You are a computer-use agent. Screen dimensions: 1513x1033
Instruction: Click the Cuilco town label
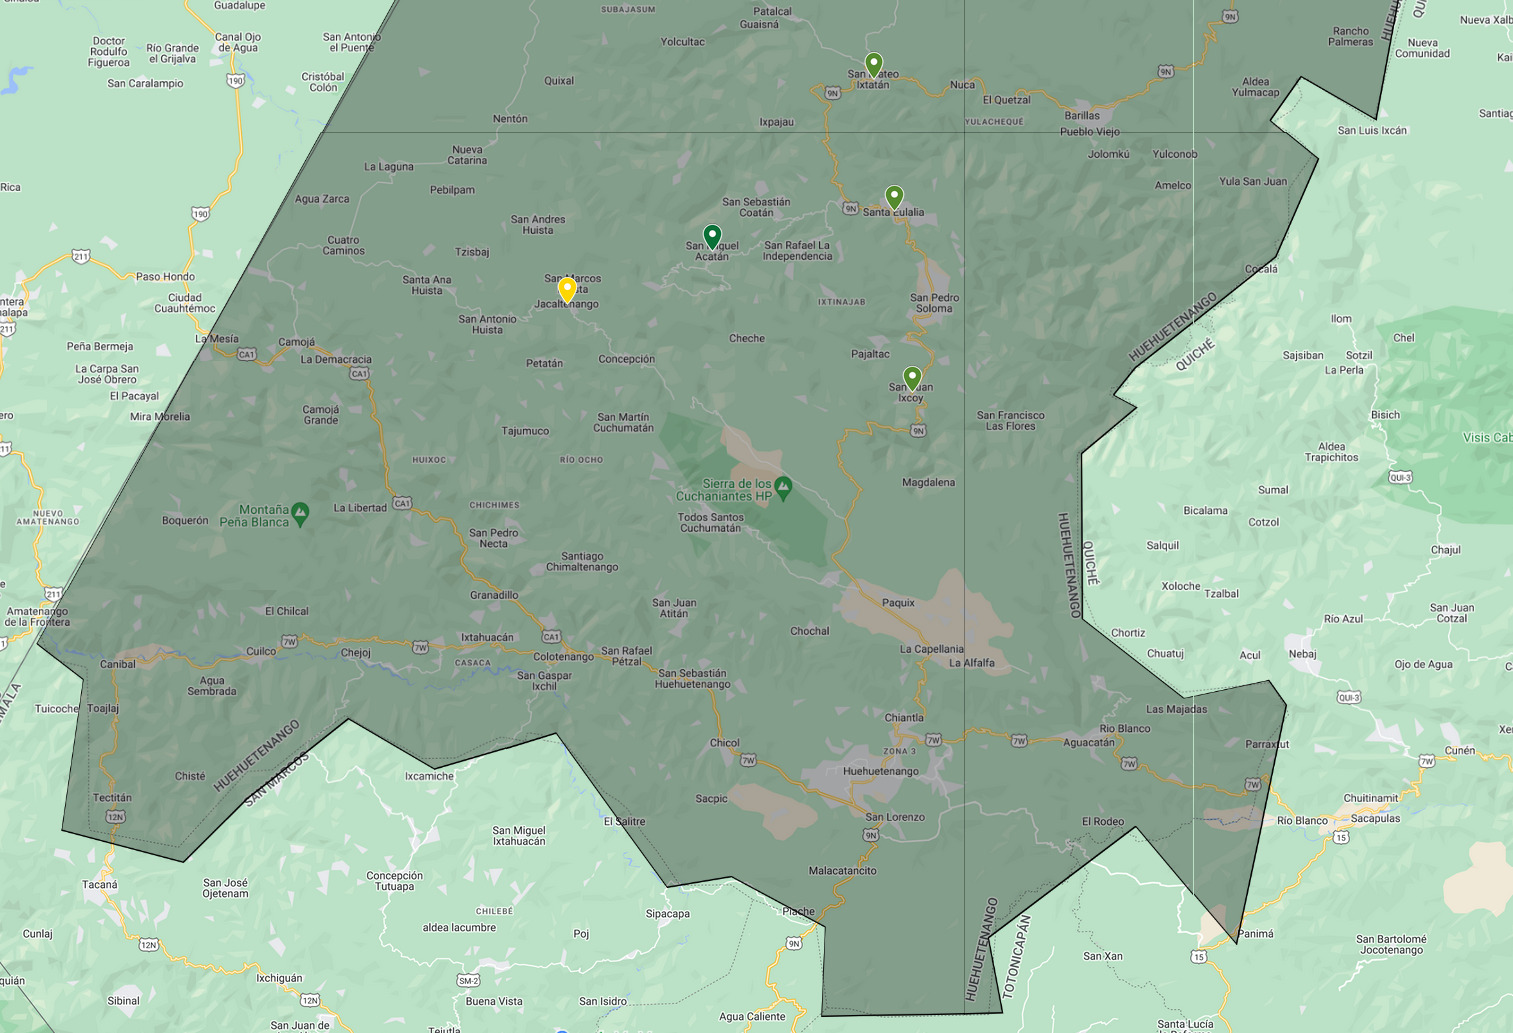tap(261, 651)
